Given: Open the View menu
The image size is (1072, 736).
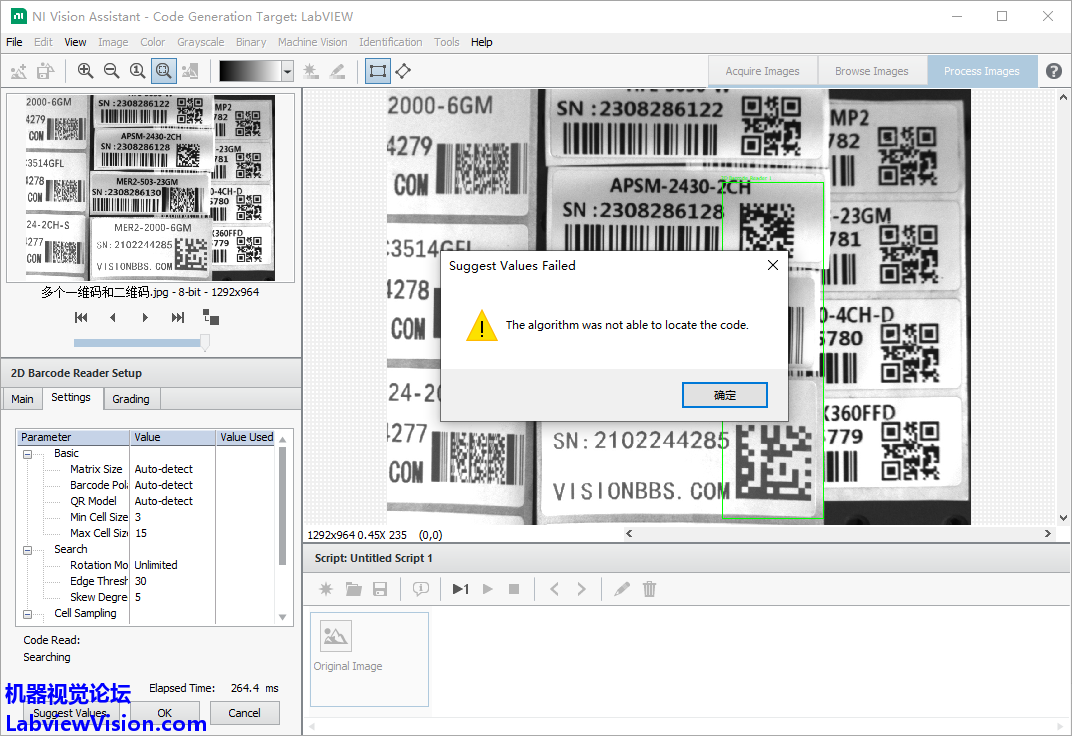Looking at the screenshot, I should click(x=75, y=42).
